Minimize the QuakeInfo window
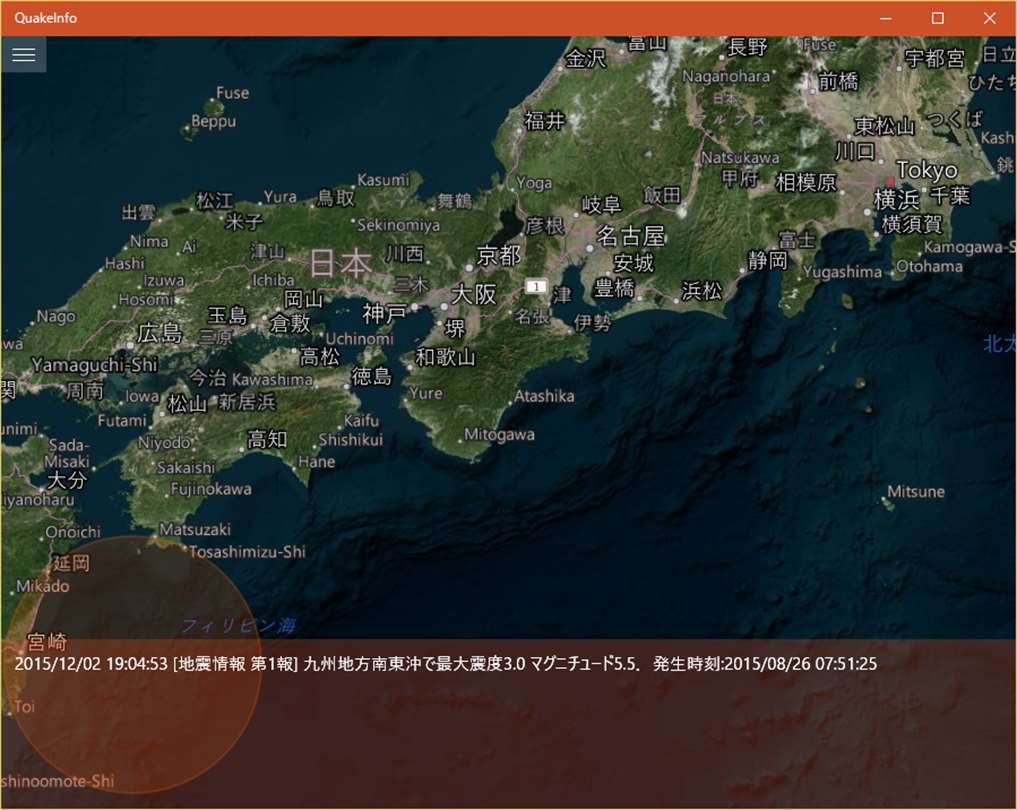 886,18
